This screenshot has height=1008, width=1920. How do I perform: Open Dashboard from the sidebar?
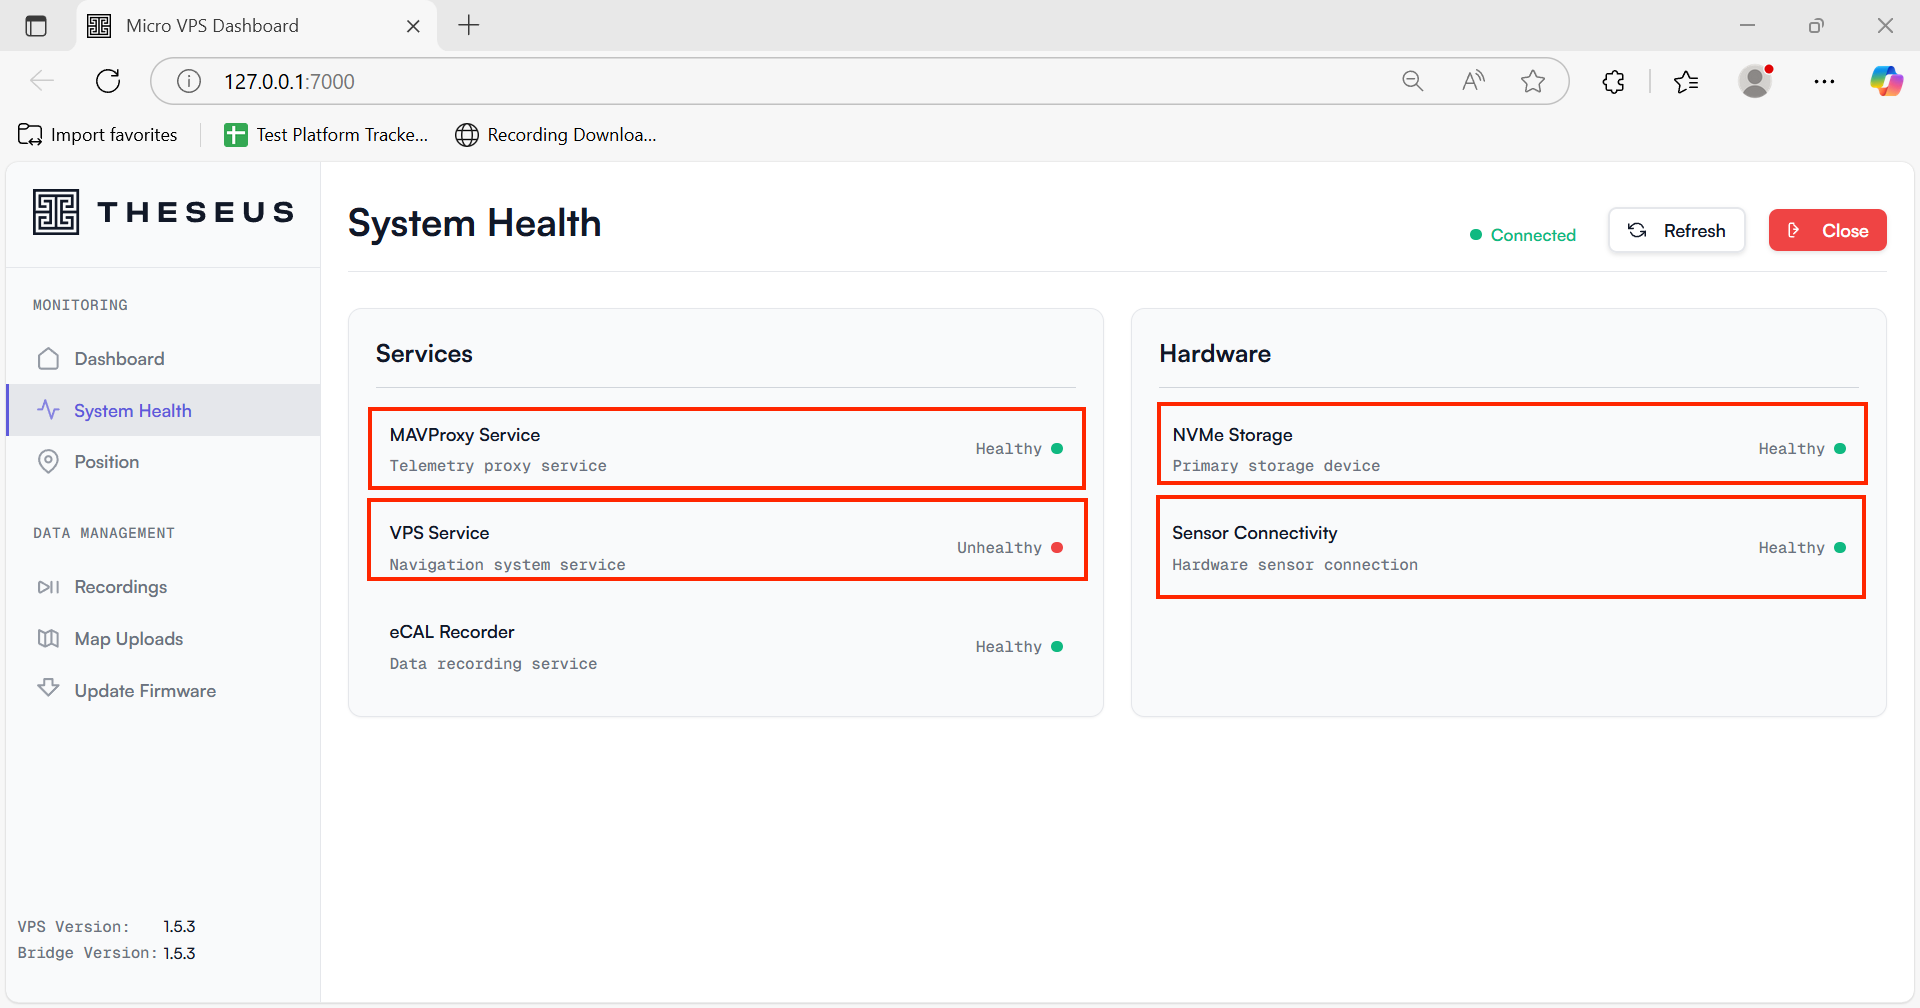point(119,359)
